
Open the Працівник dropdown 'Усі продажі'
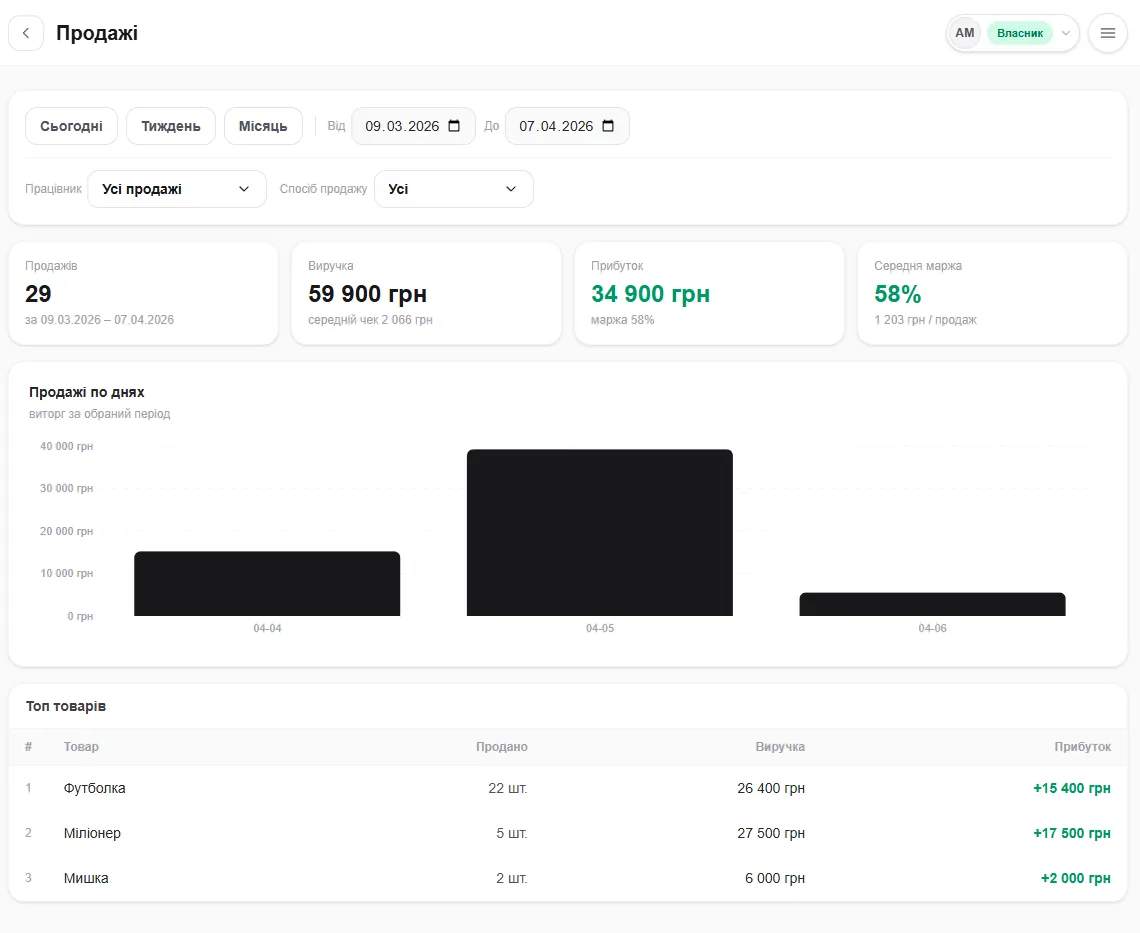tap(177, 189)
